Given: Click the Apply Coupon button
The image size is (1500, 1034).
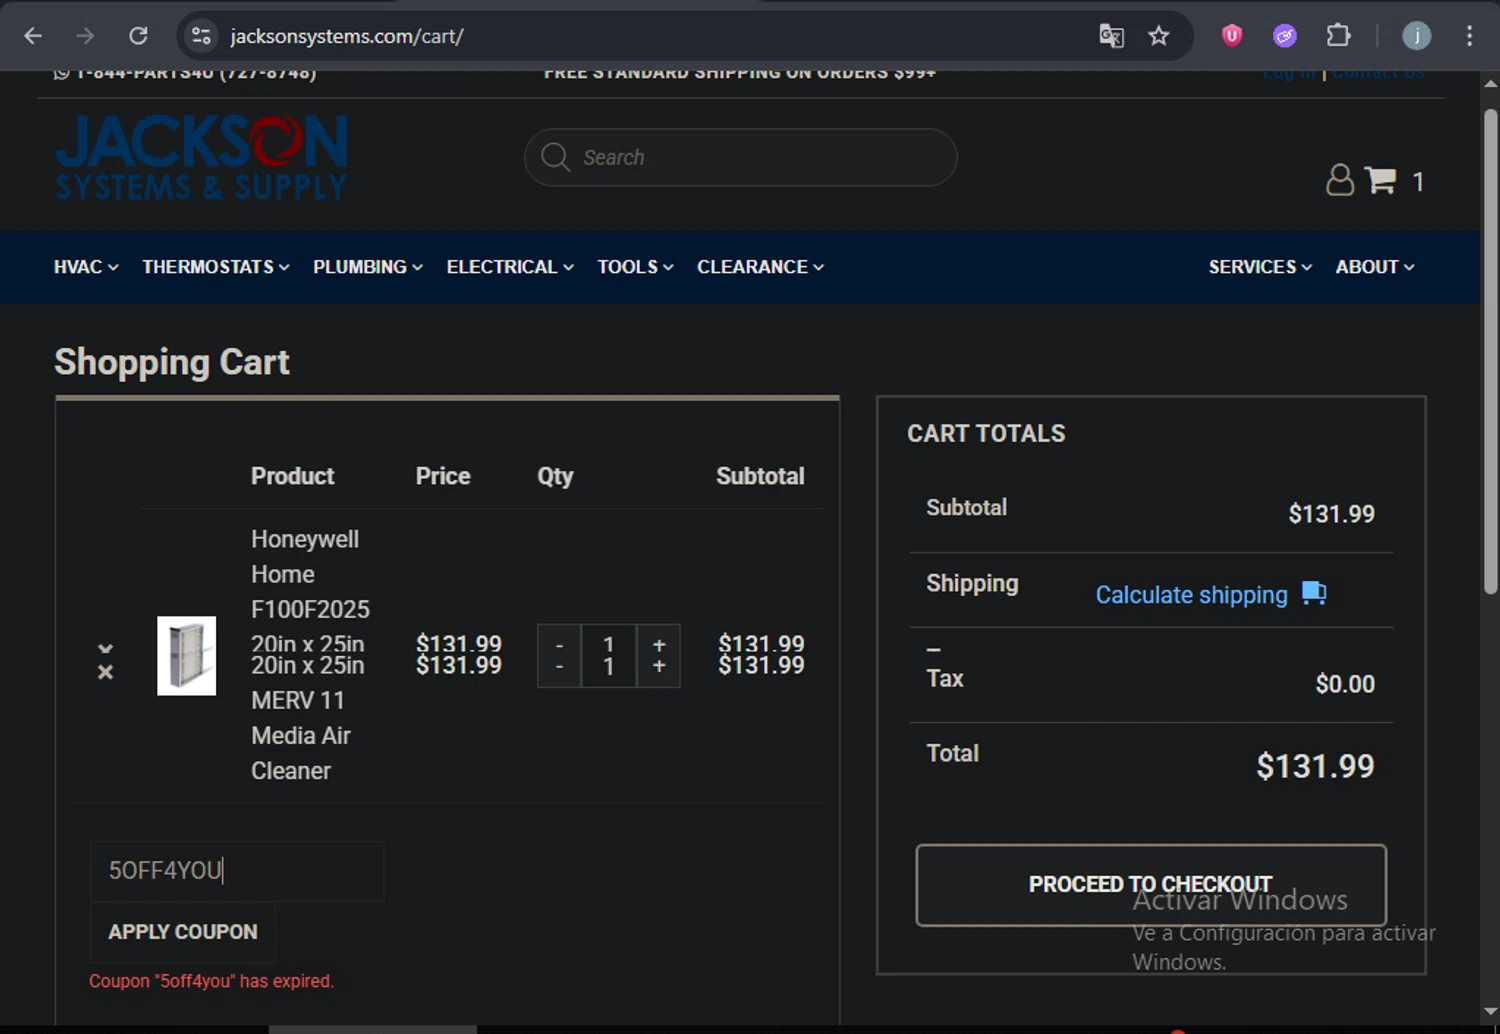Looking at the screenshot, I should pos(183,932).
